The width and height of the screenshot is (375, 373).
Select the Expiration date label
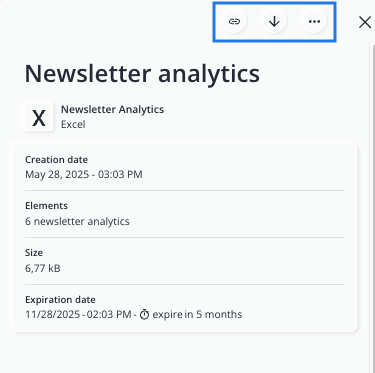[x=60, y=300]
